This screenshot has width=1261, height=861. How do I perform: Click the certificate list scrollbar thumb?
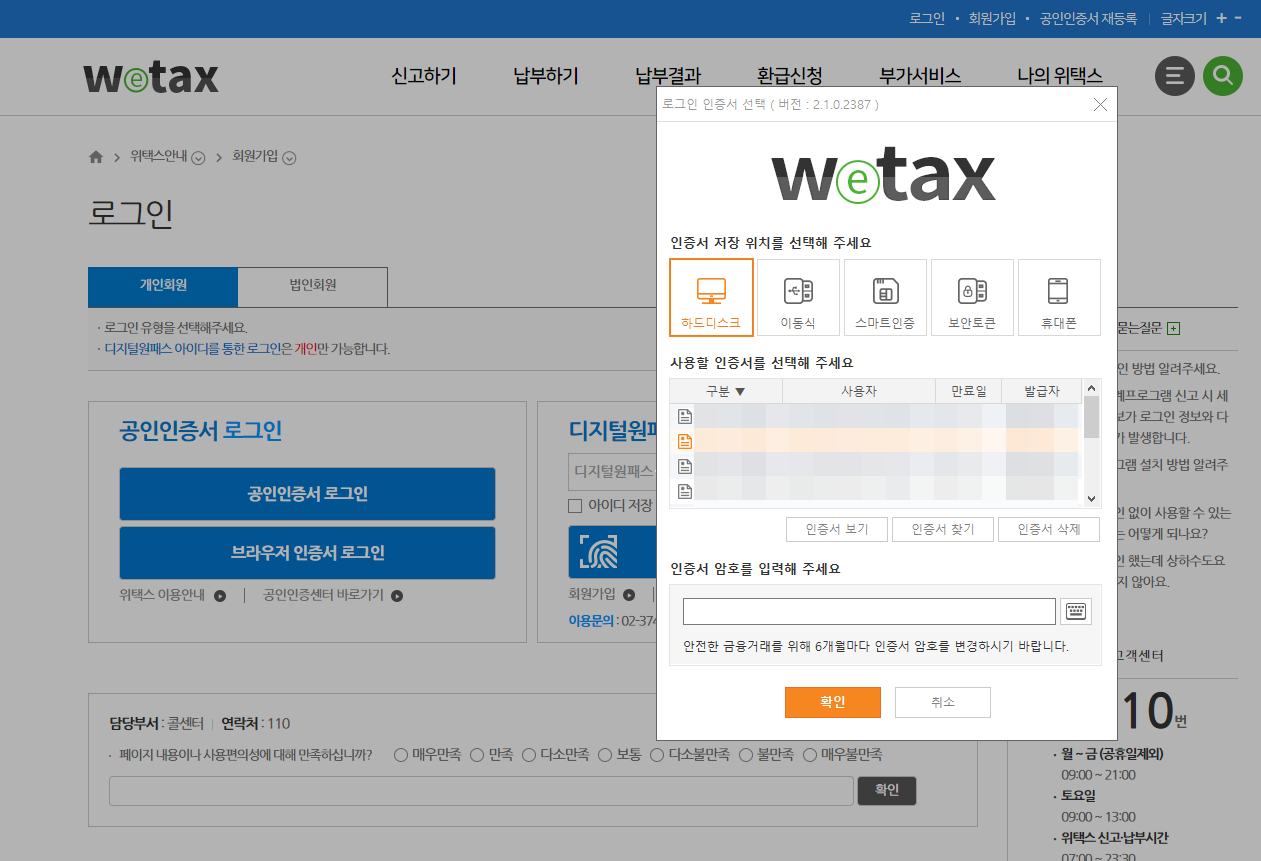(1091, 417)
